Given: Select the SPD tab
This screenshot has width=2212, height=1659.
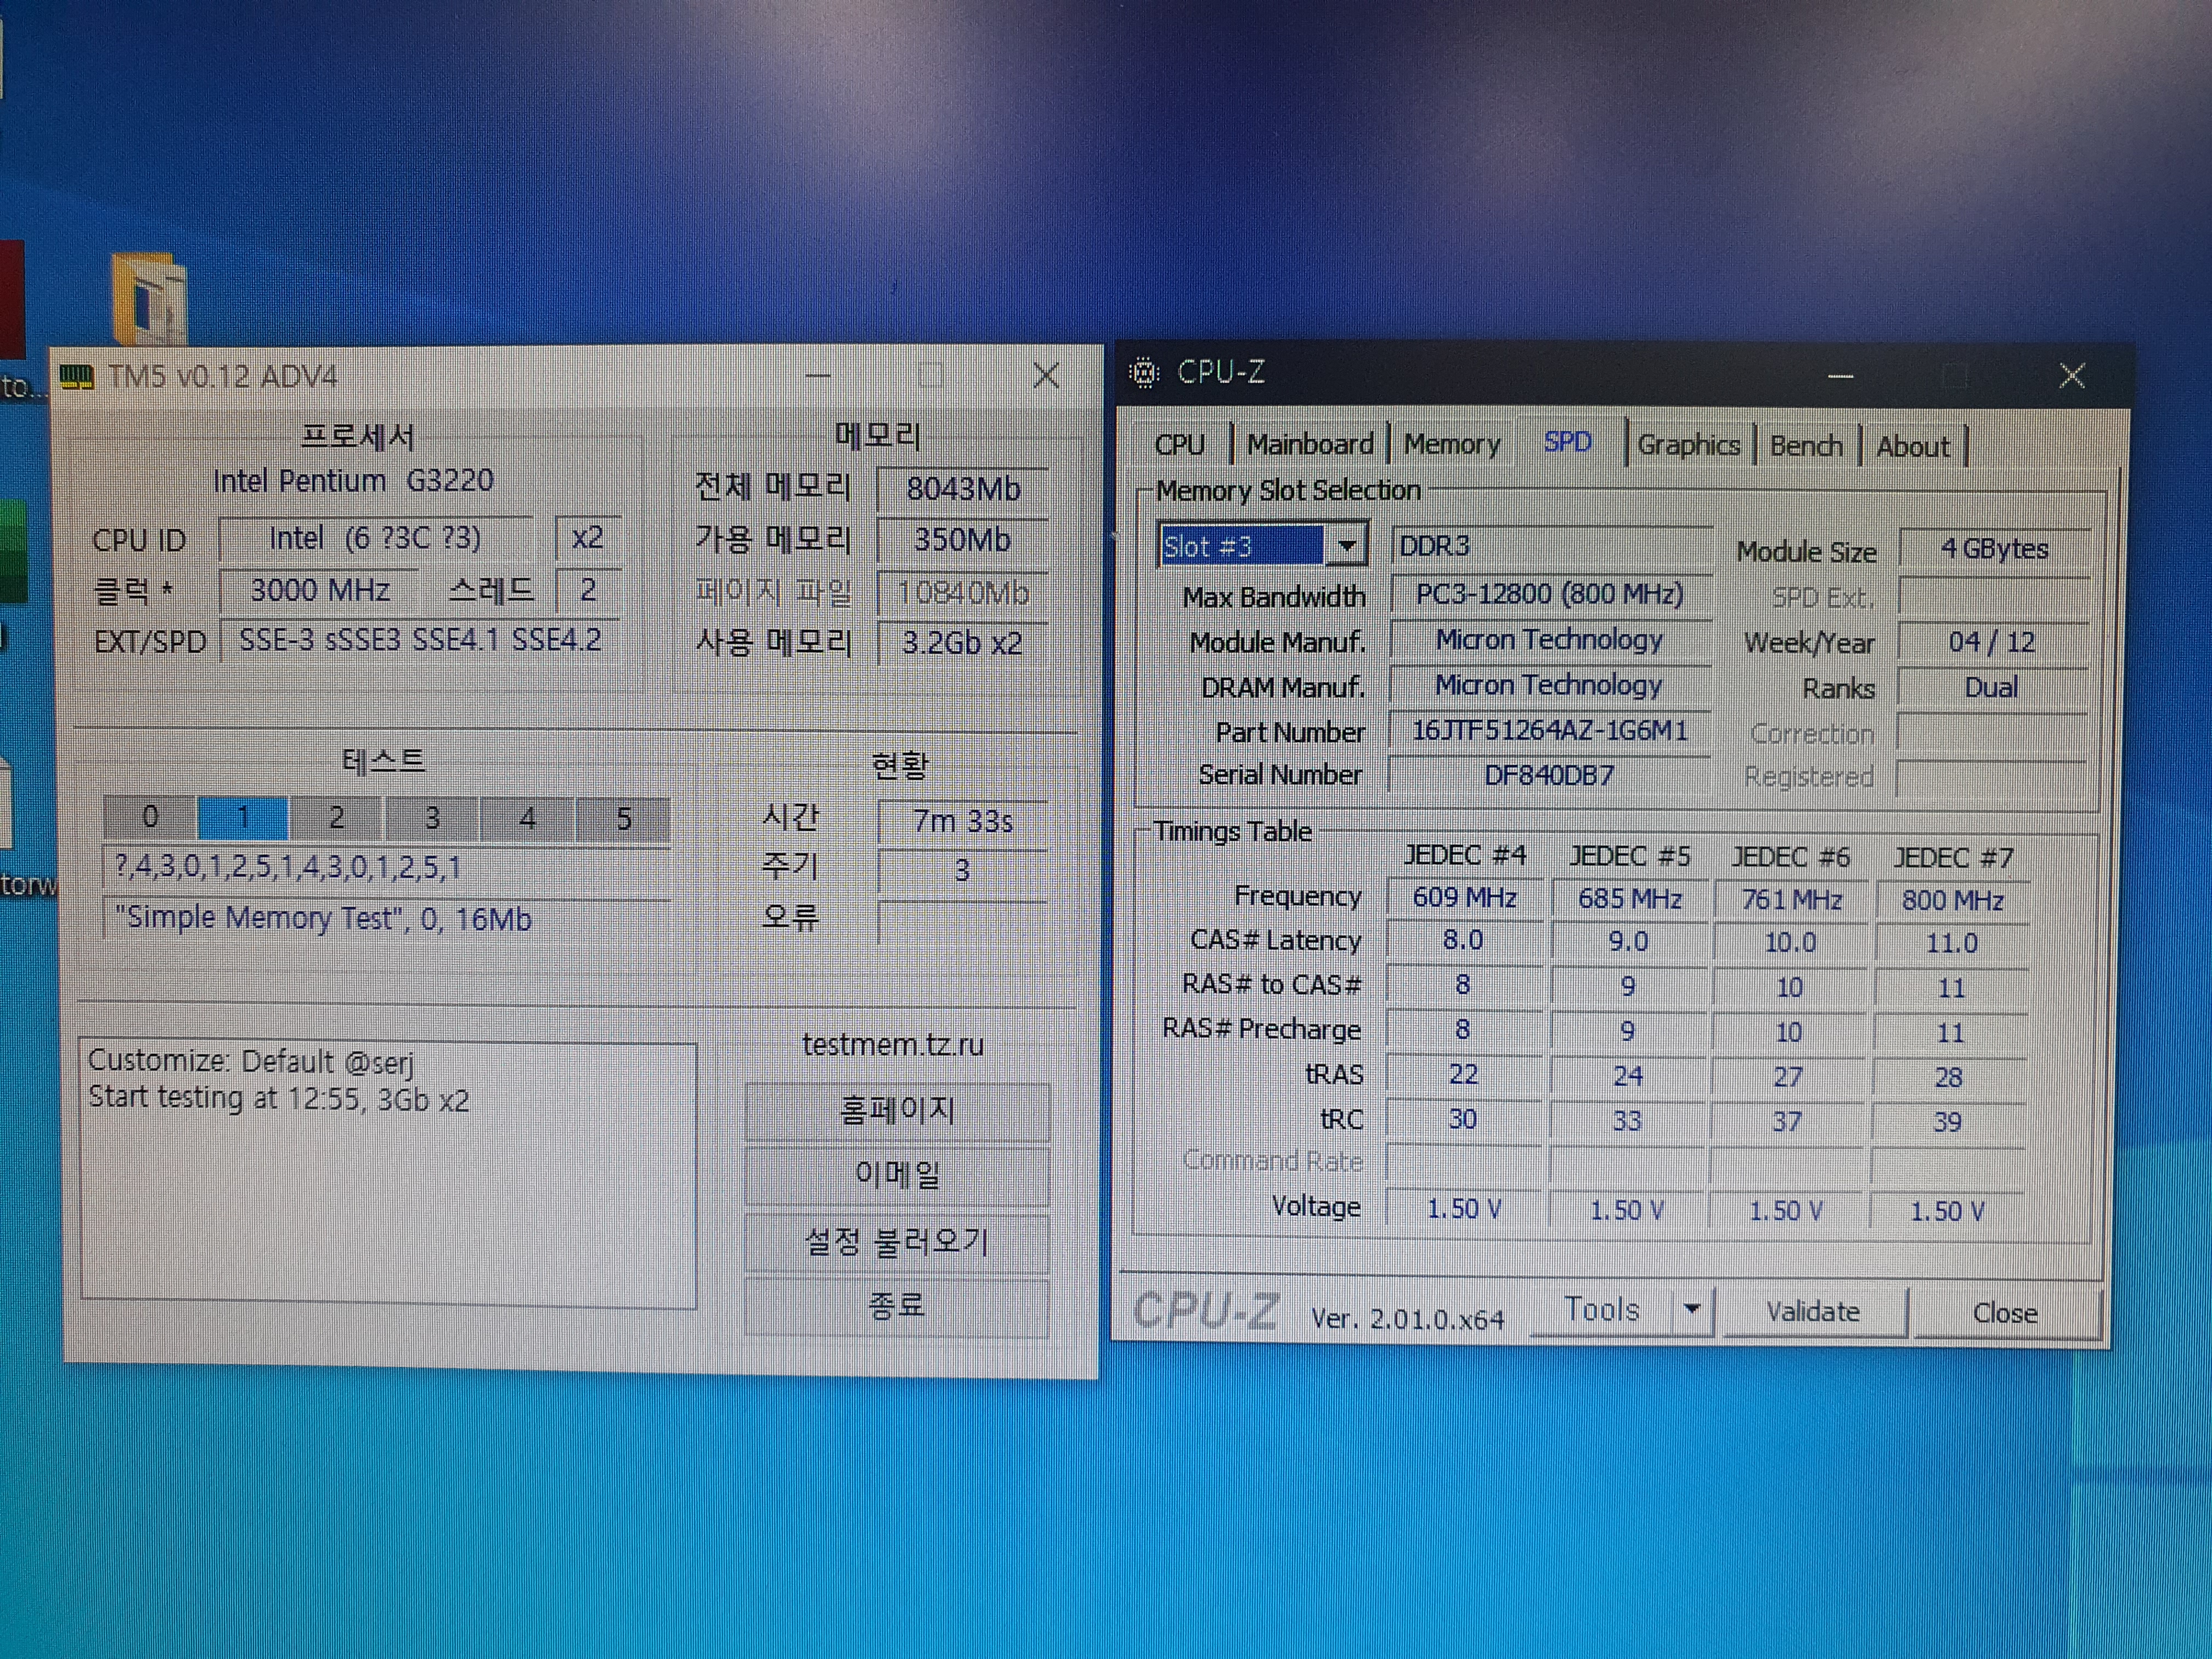Looking at the screenshot, I should (x=1567, y=441).
